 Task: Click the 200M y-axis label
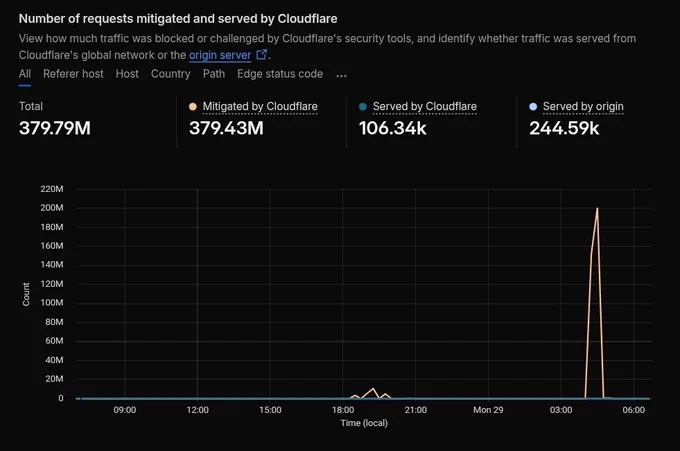[52, 208]
